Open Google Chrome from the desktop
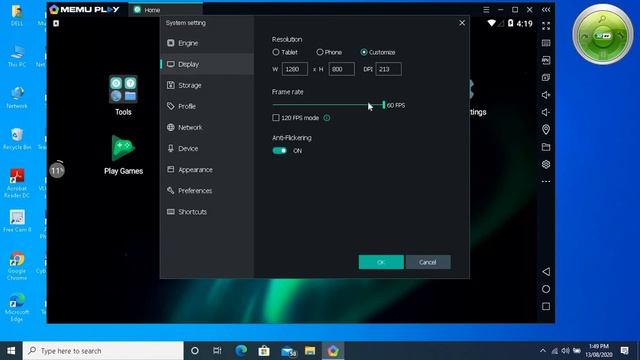This screenshot has width=640, height=360. (17, 266)
